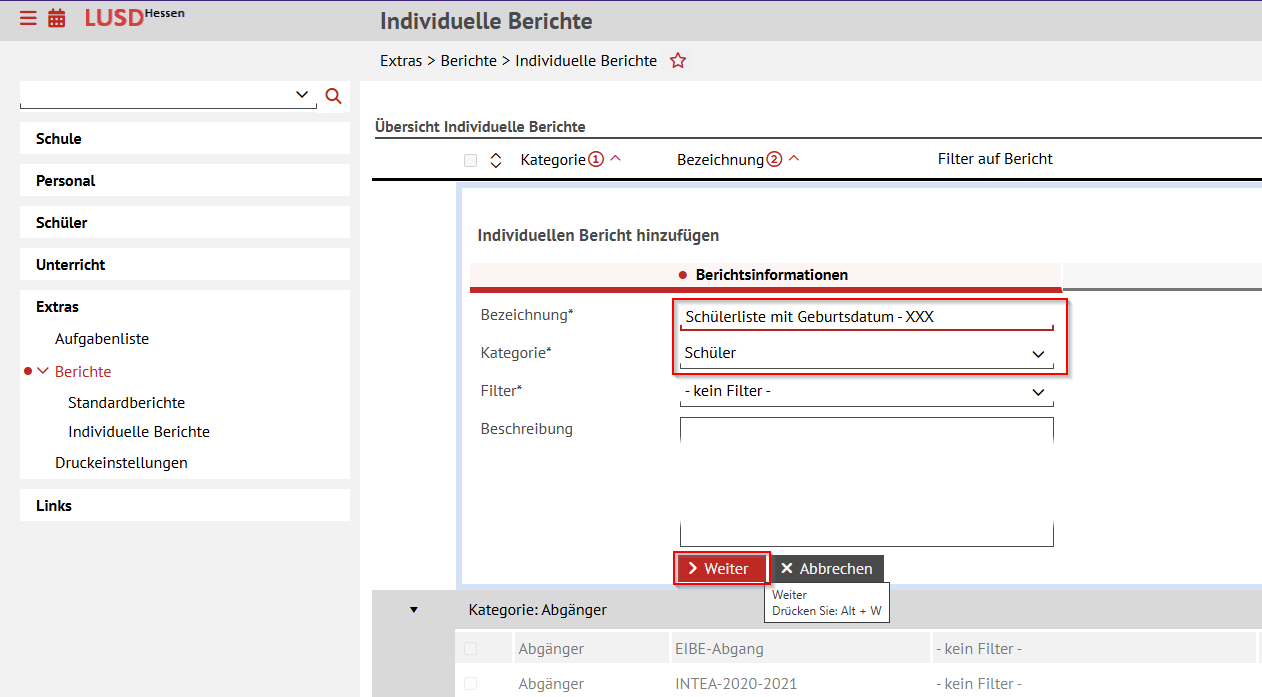Select the checkbox for INTEA-2020-2021 row
Screen dimensions: 1262x697
point(469,684)
